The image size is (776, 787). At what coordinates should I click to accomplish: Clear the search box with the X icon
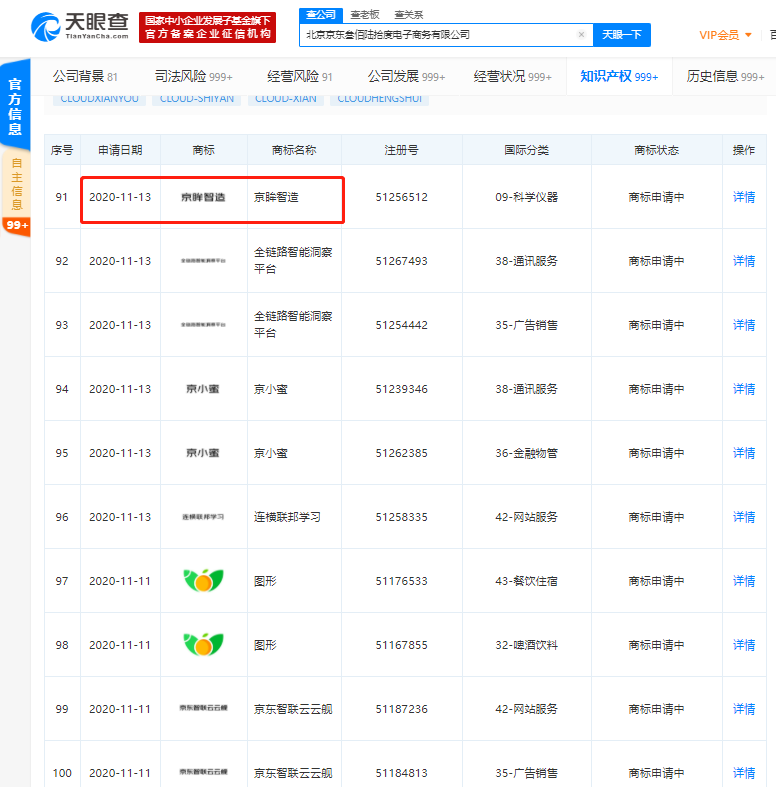581,35
